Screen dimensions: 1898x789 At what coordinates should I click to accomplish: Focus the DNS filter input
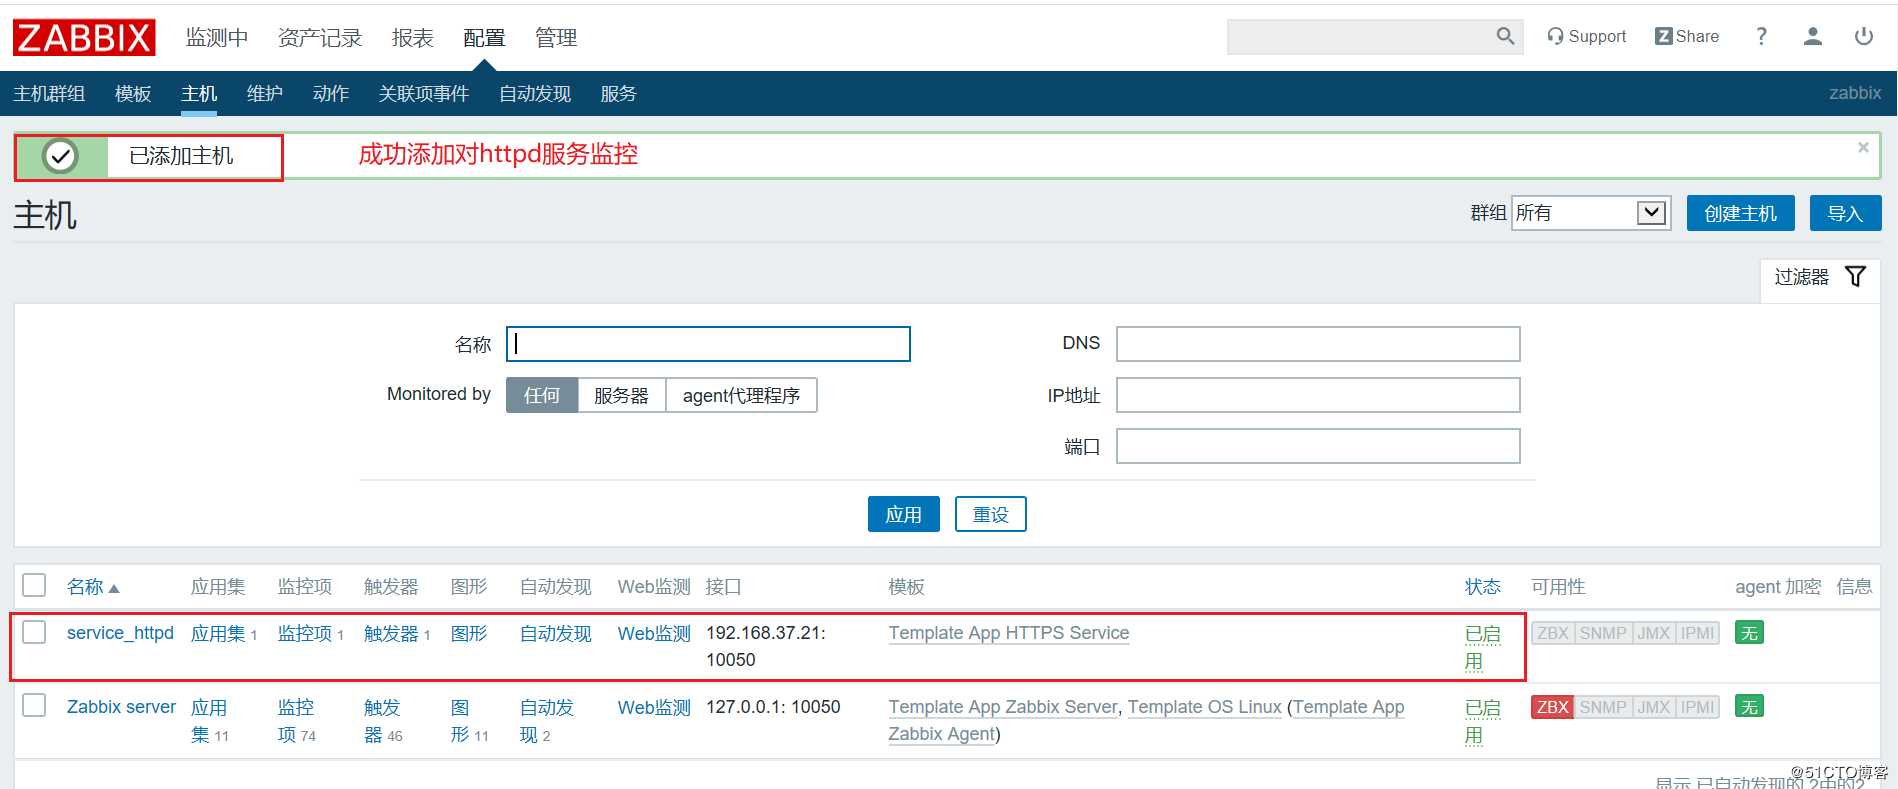click(x=1318, y=344)
